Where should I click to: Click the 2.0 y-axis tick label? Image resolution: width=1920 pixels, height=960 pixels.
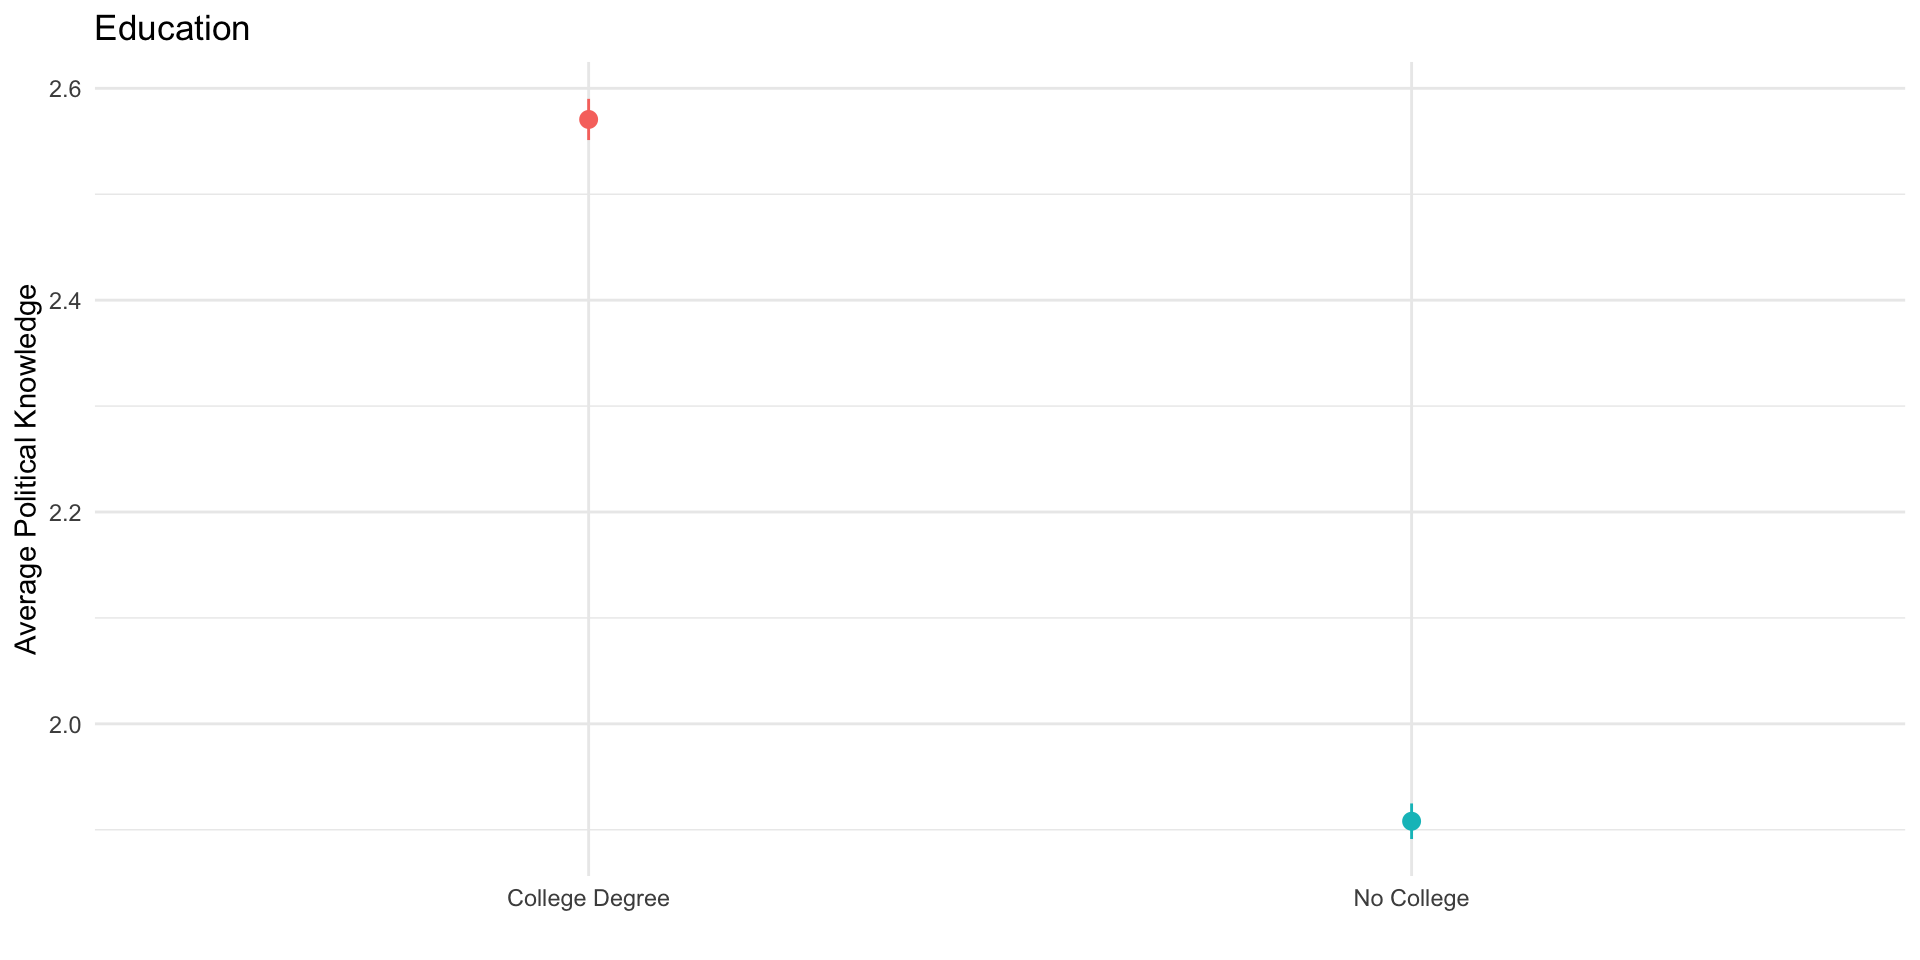tap(65, 724)
